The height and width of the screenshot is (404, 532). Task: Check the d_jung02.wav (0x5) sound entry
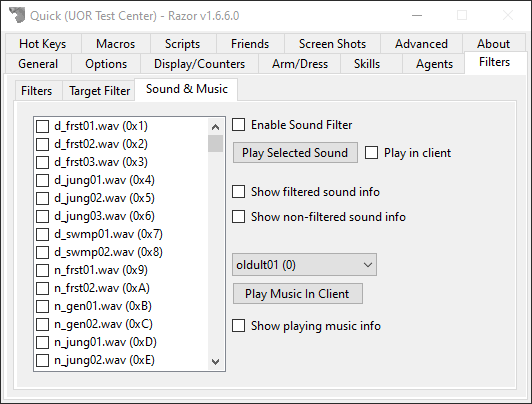pos(42,198)
